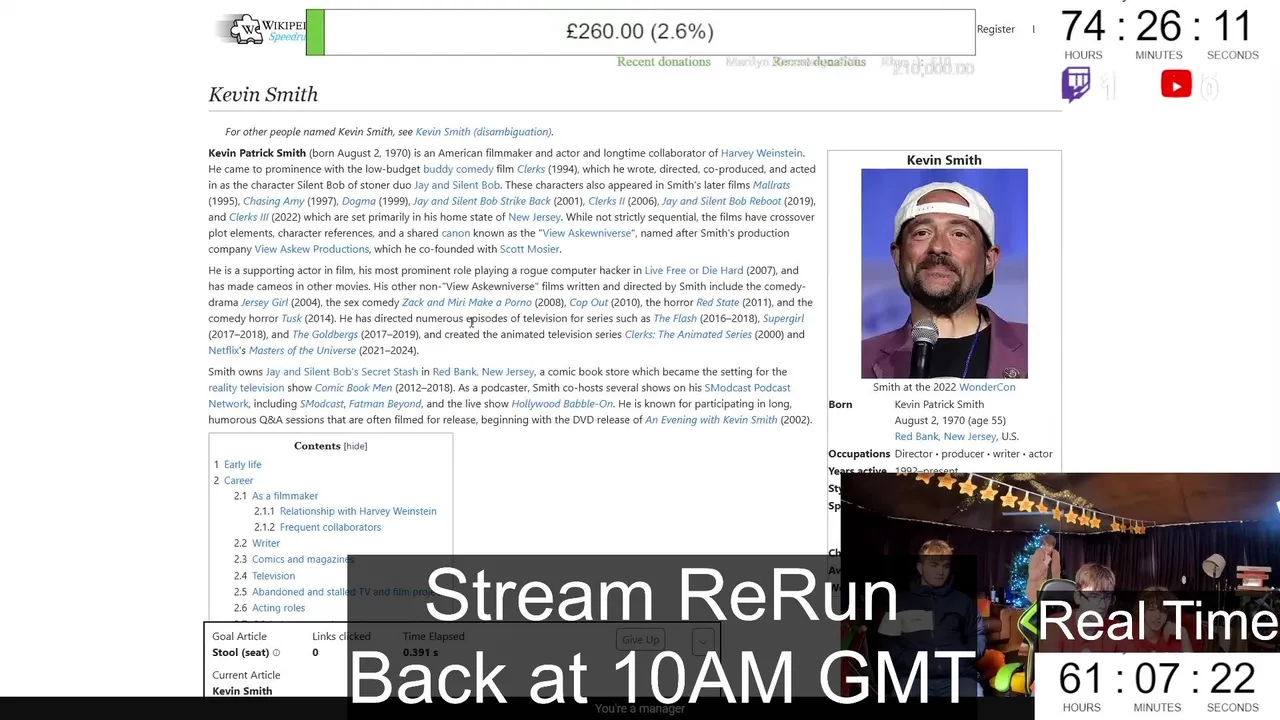The height and width of the screenshot is (720, 1280).
Task: Open the Clerks film link
Action: (x=531, y=169)
